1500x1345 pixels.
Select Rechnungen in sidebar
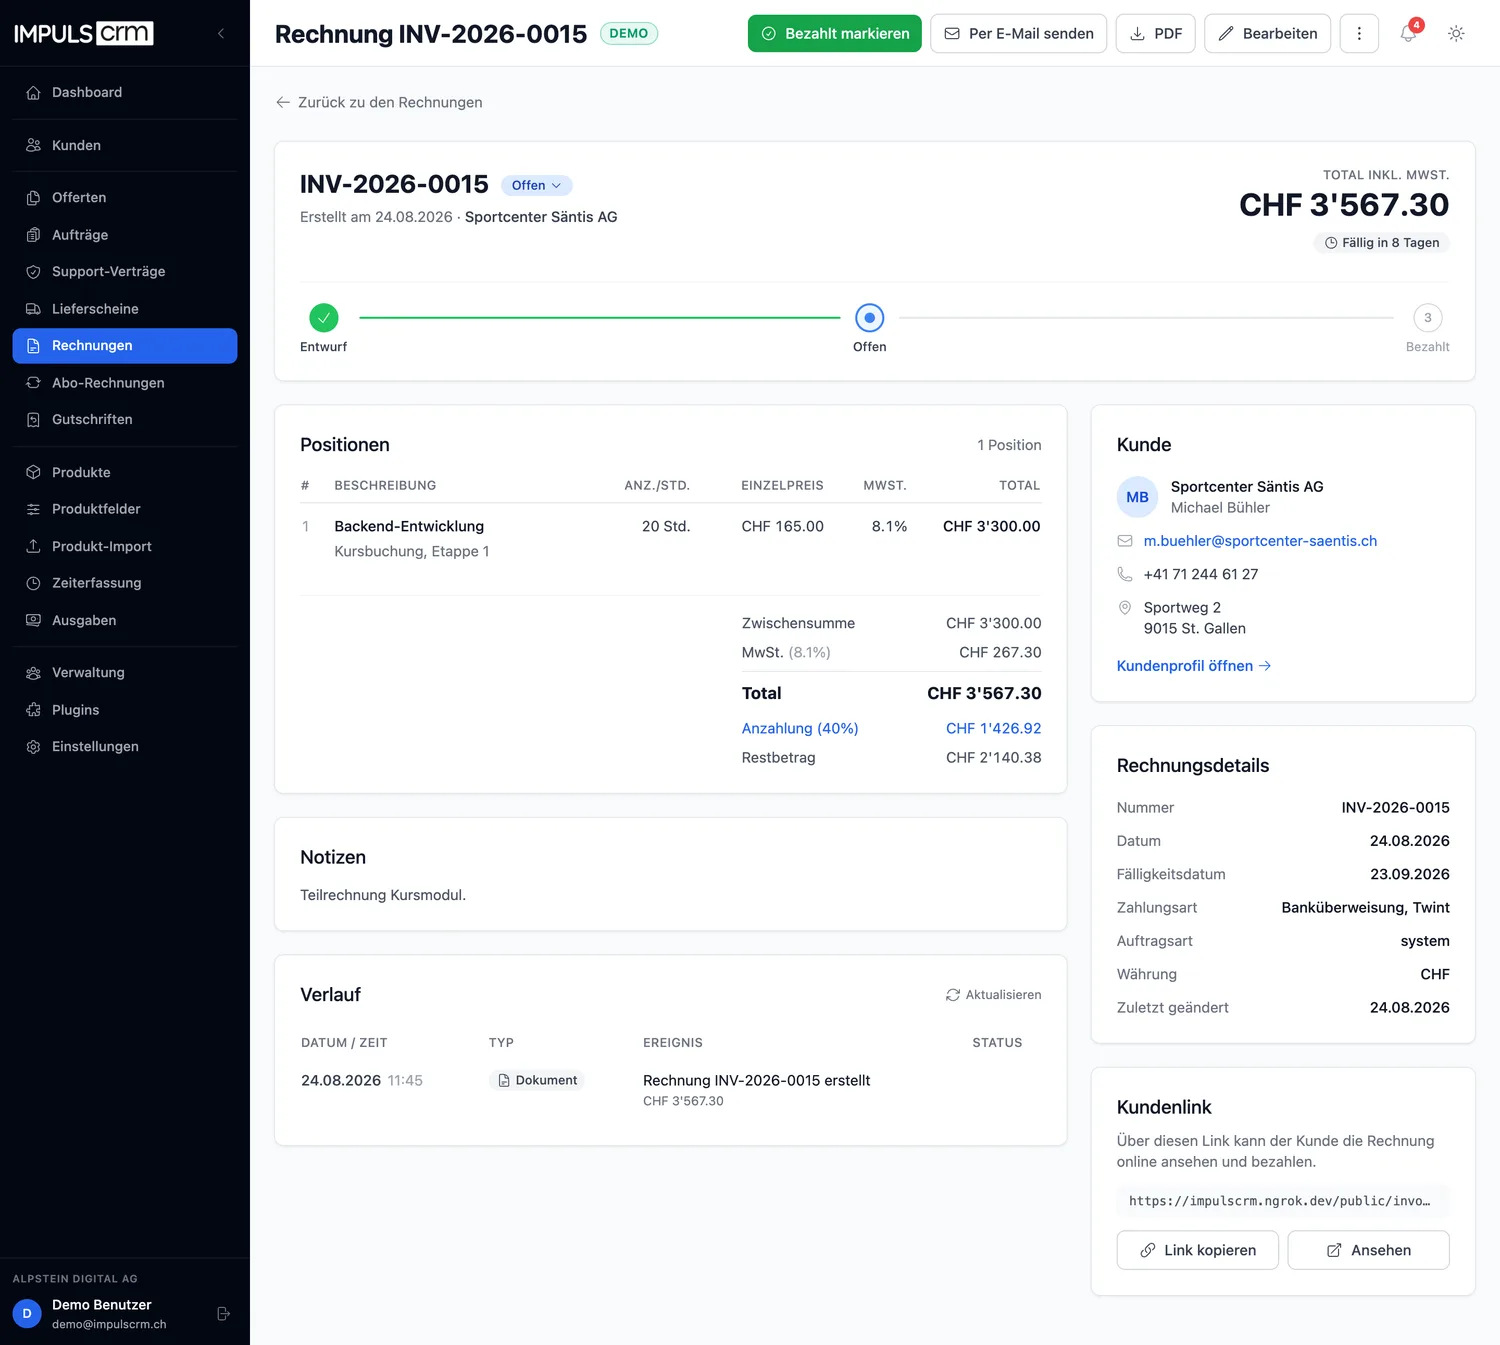(x=125, y=346)
